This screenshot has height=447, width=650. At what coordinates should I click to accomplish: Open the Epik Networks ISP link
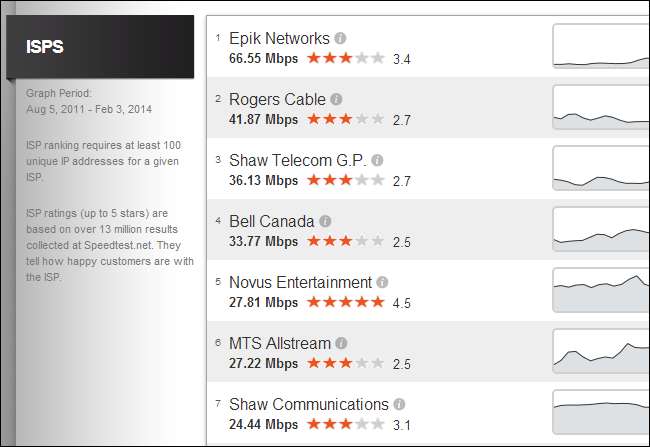coord(279,39)
